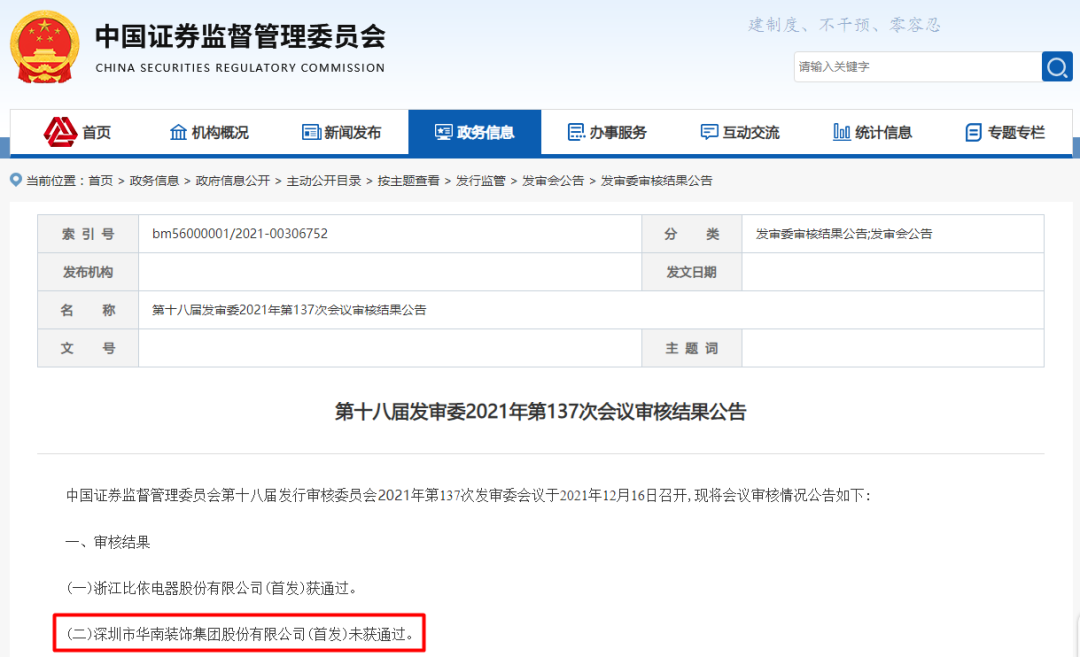The height and width of the screenshot is (657, 1080).
Task: Click the 一、审核结果 section heading
Action: (108, 542)
